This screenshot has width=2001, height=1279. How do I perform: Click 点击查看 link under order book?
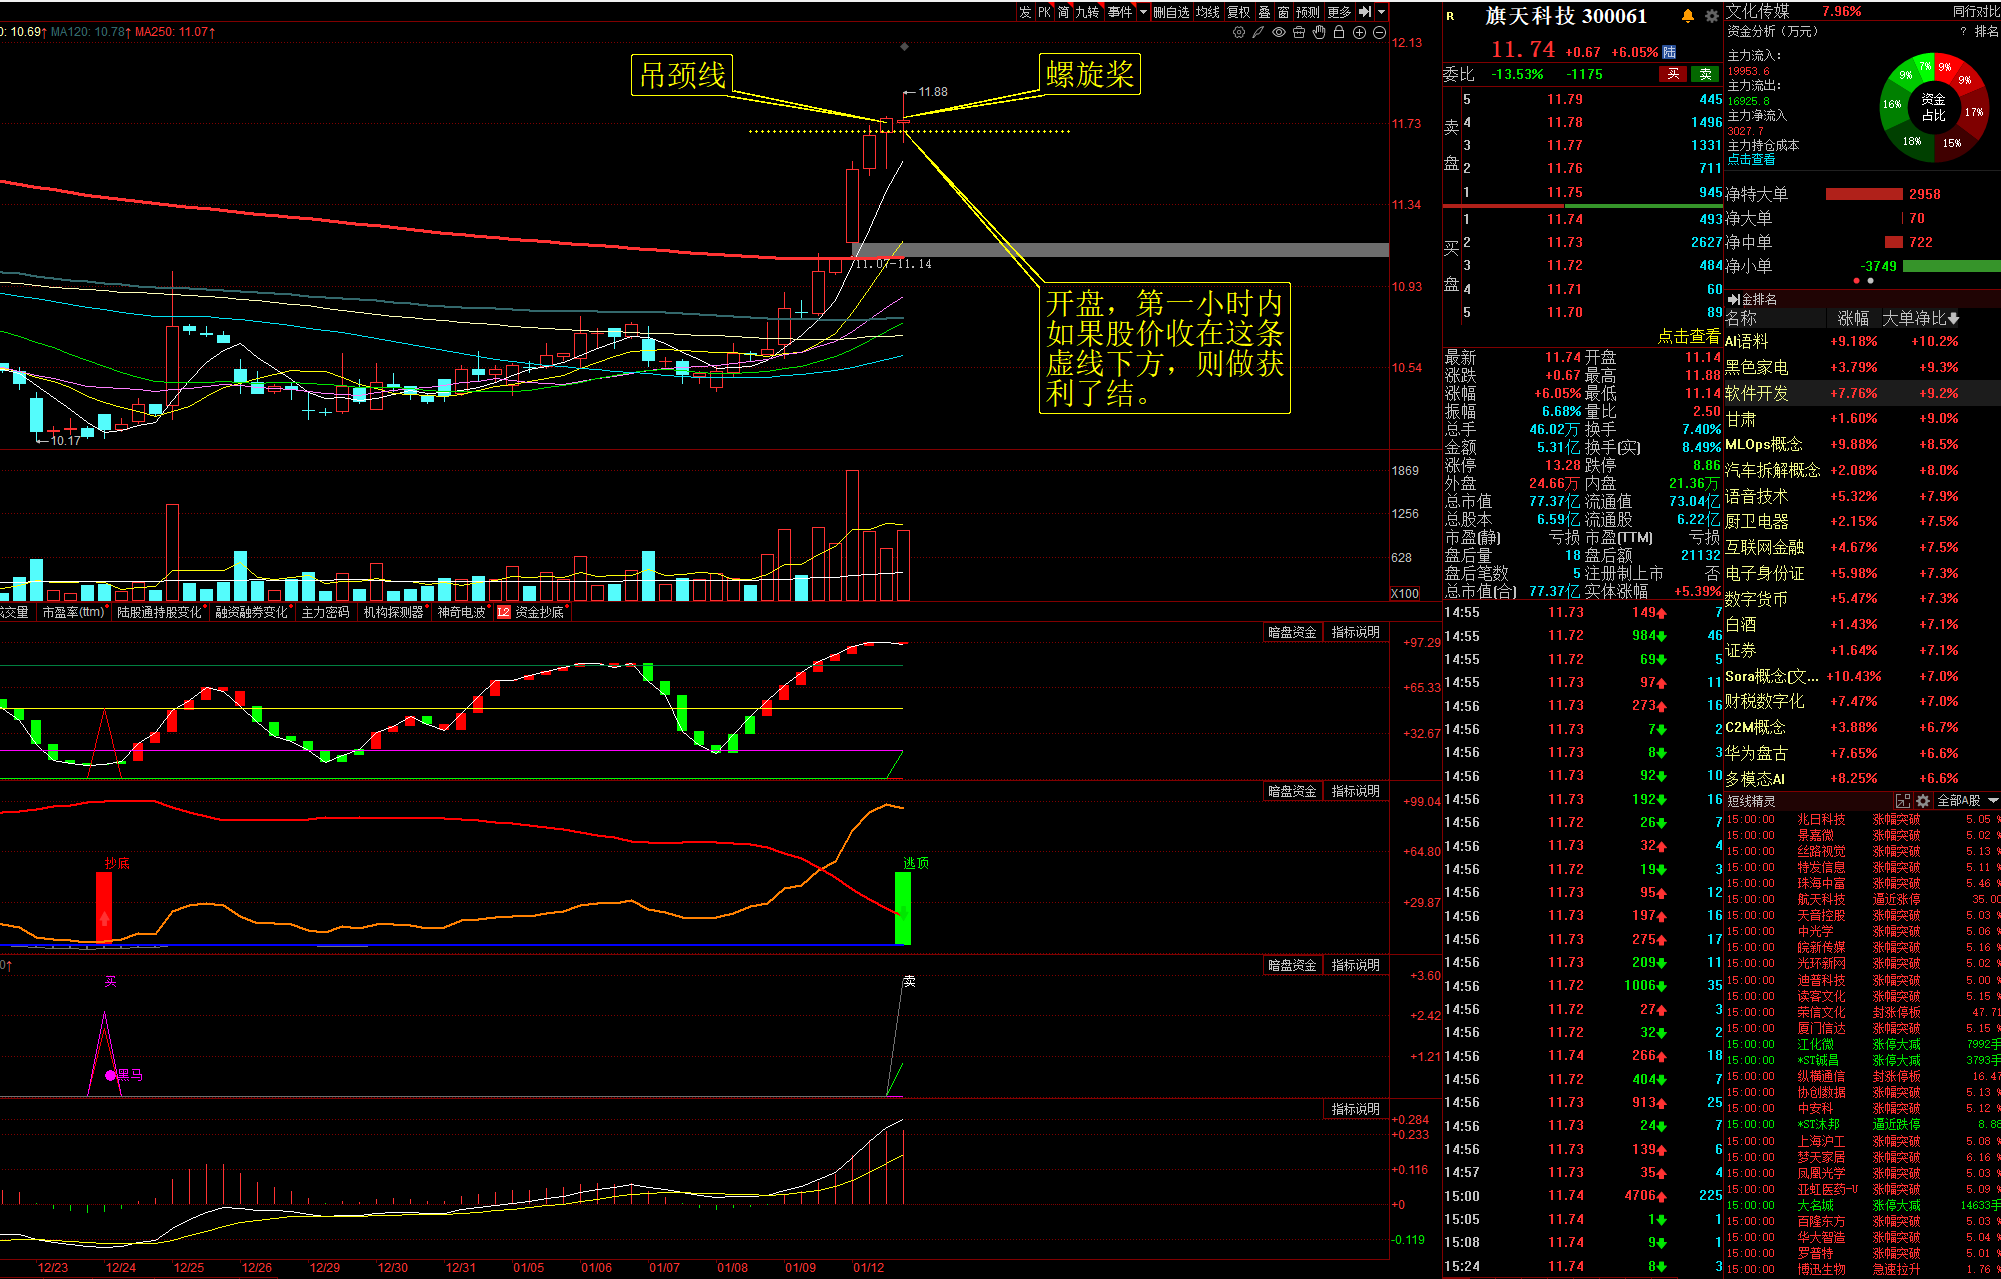click(1688, 336)
